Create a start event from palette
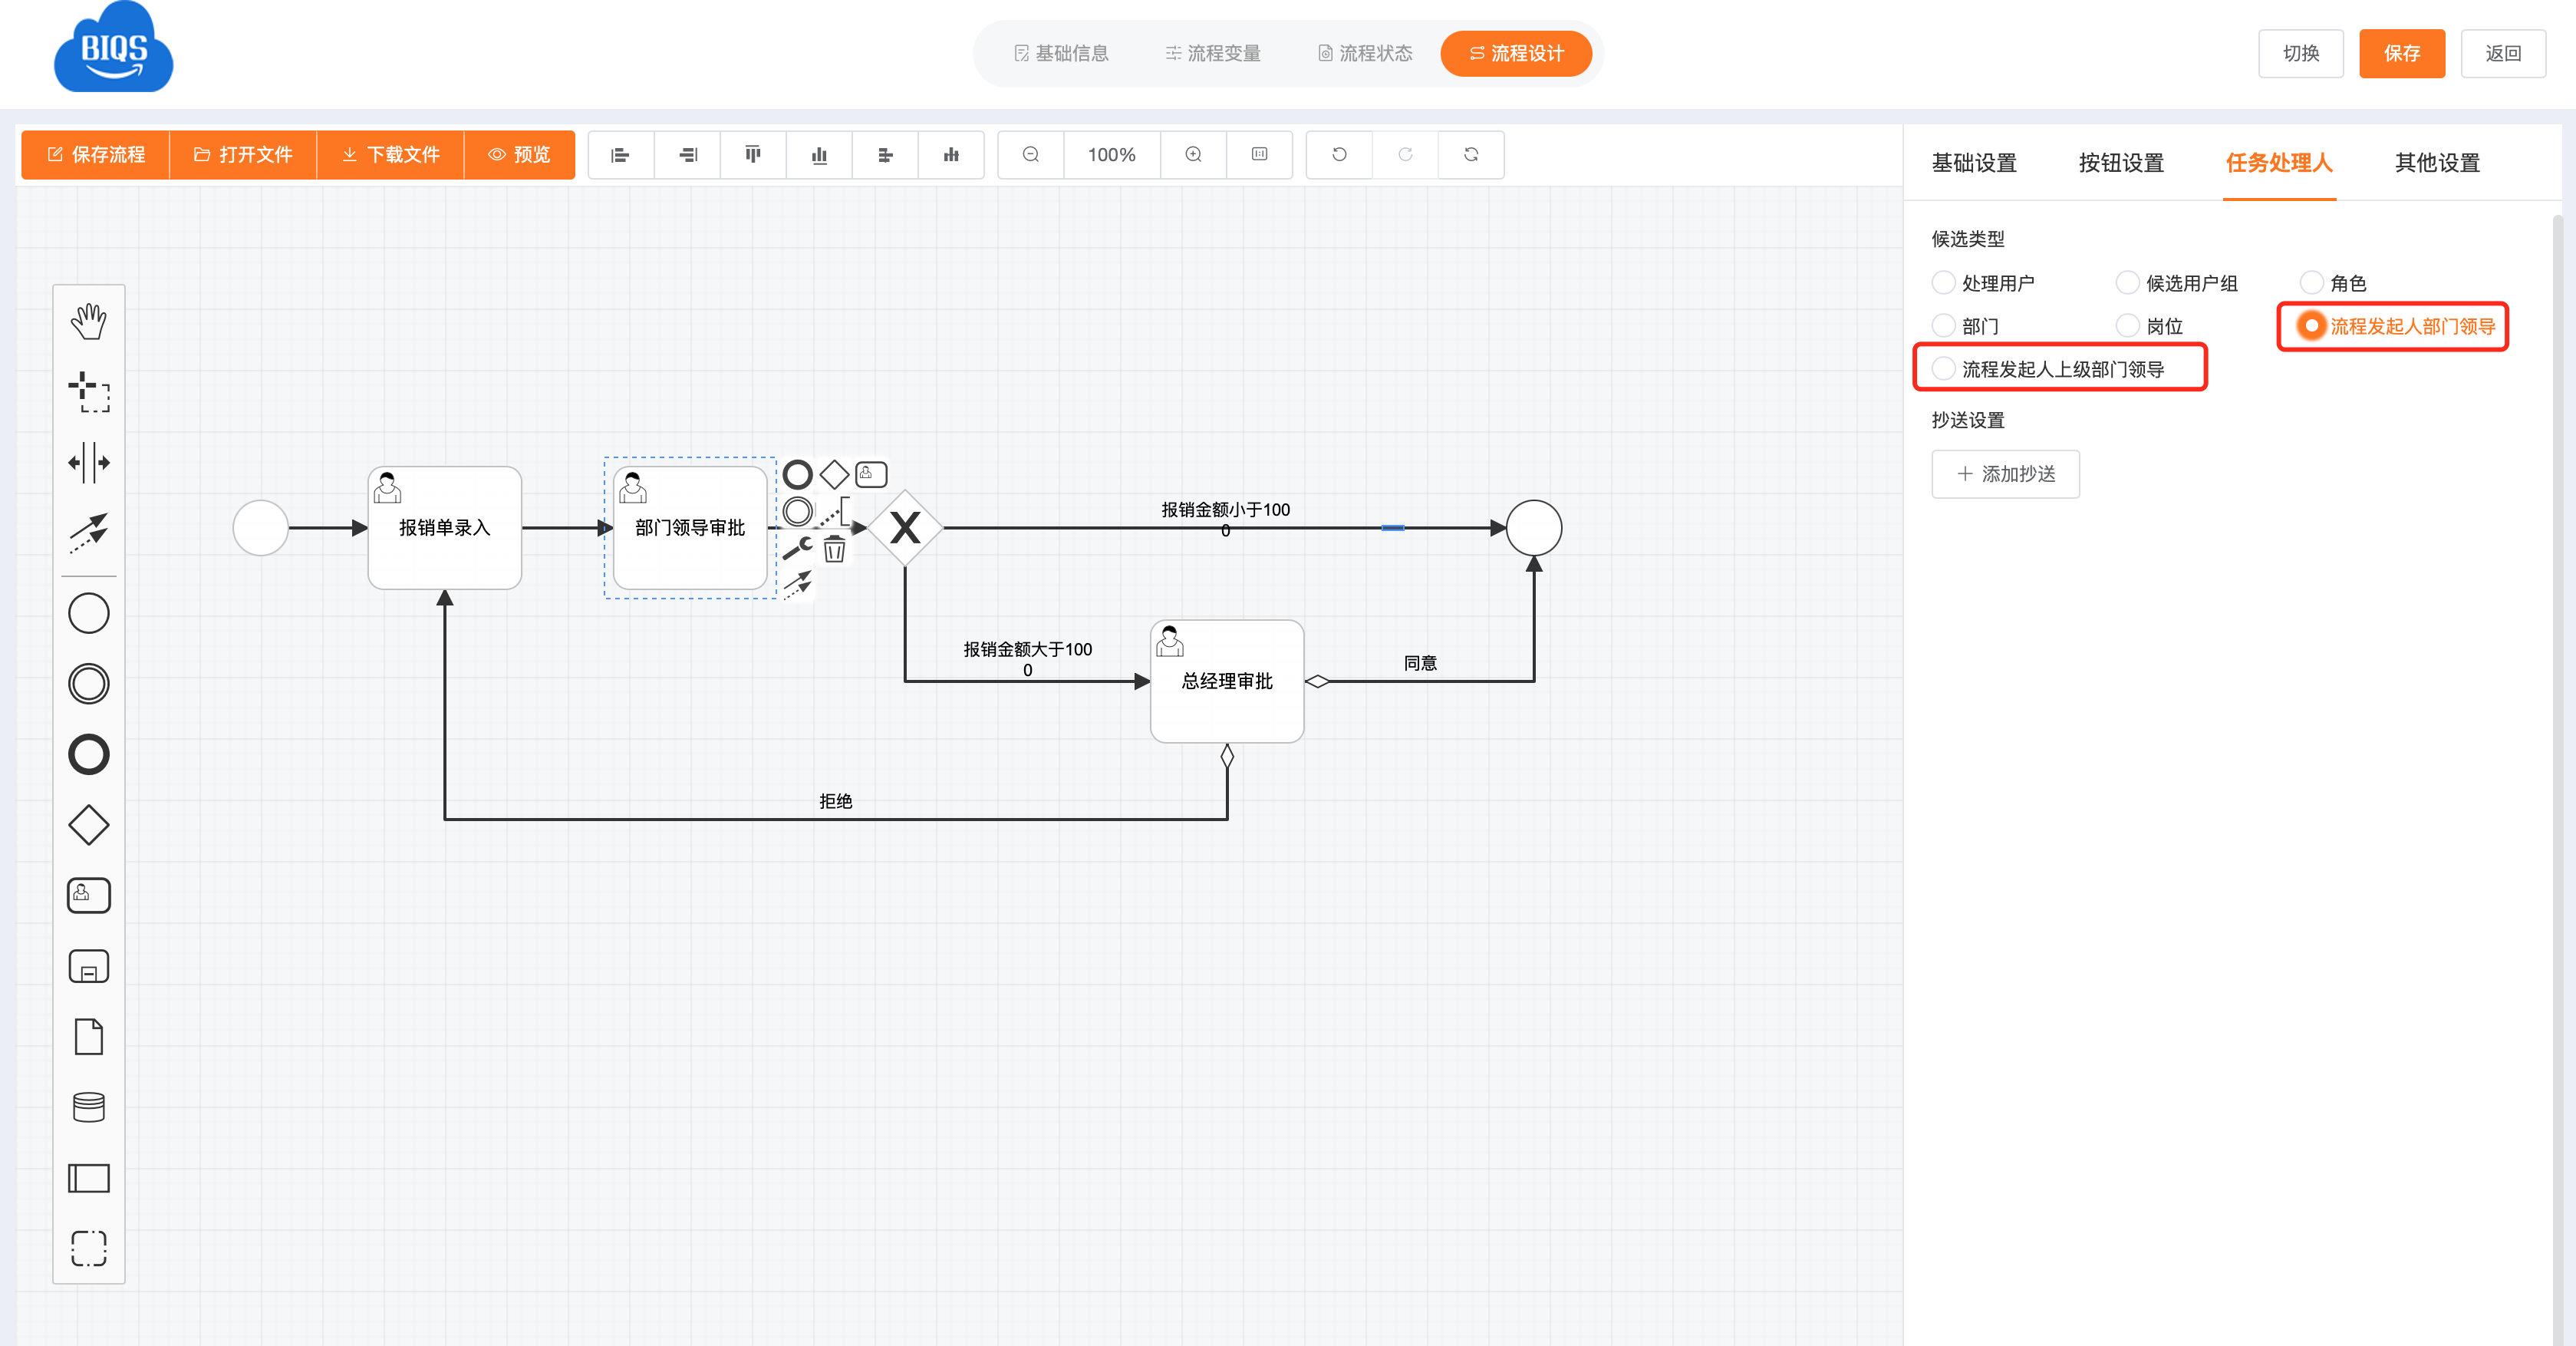The image size is (2576, 1346). [x=88, y=613]
